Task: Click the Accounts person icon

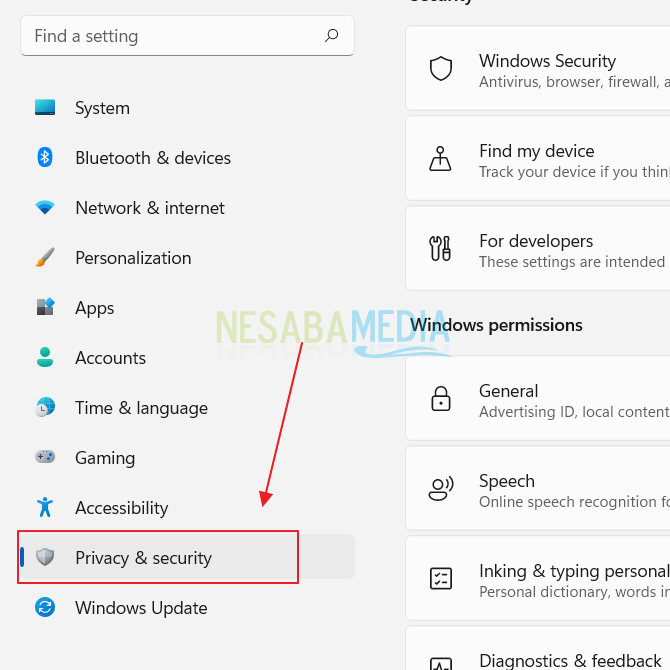Action: coord(45,358)
